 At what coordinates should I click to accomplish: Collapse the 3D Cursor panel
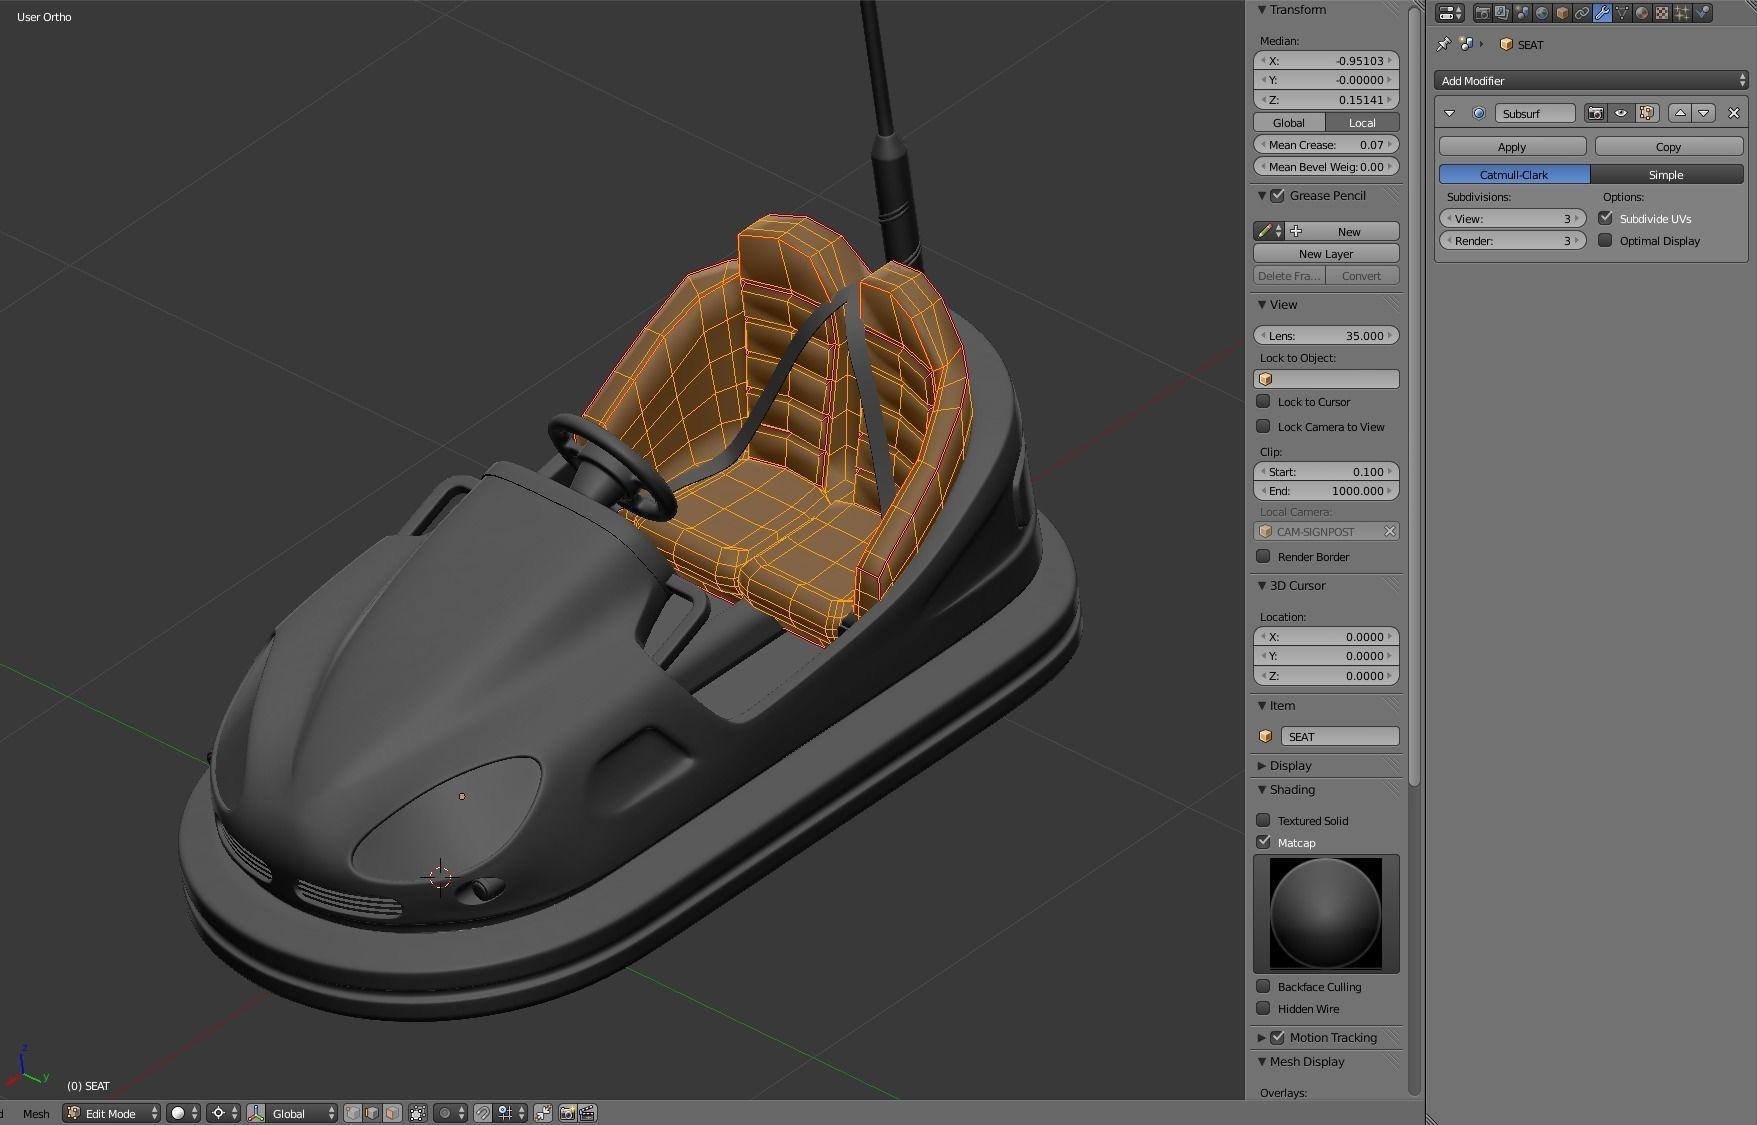pos(1262,585)
